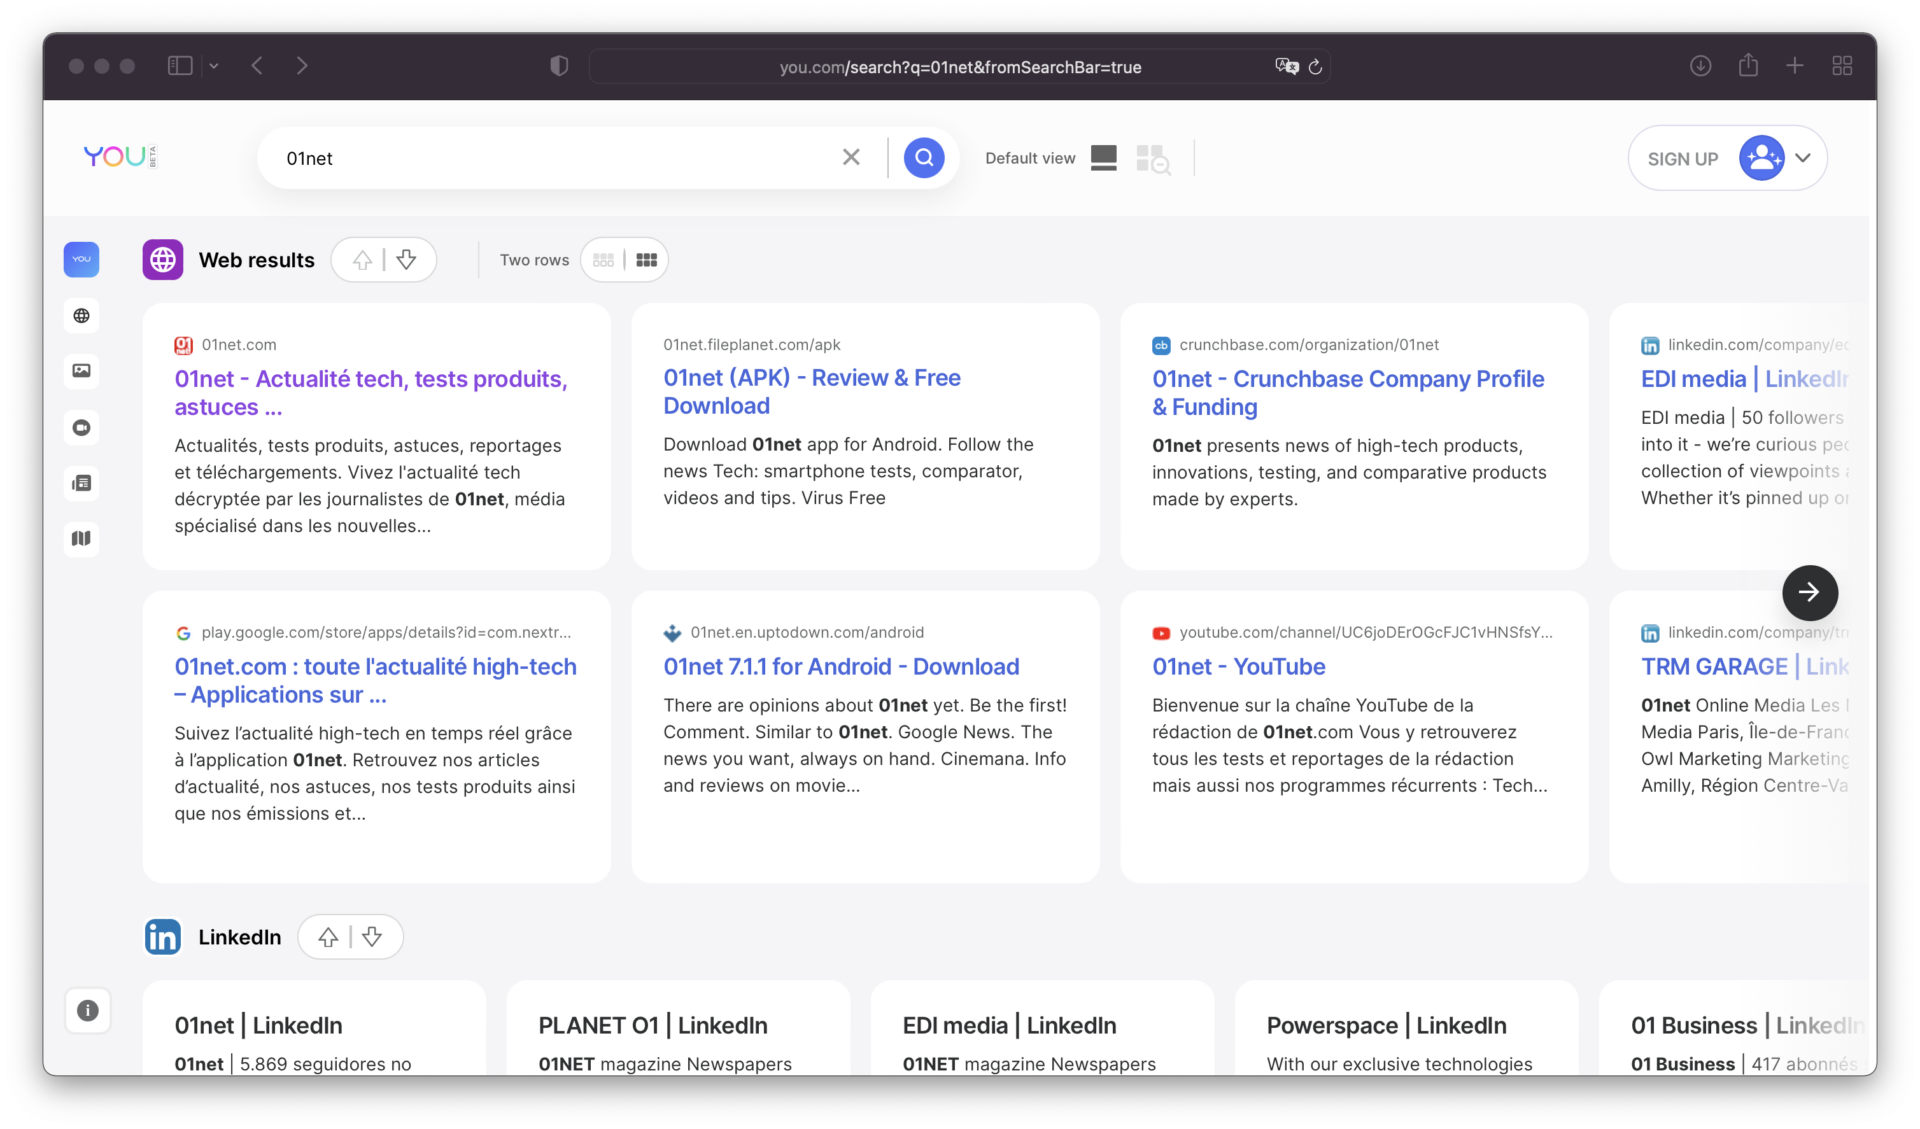The width and height of the screenshot is (1920, 1129).
Task: Click the blue search magnifier button
Action: point(923,158)
